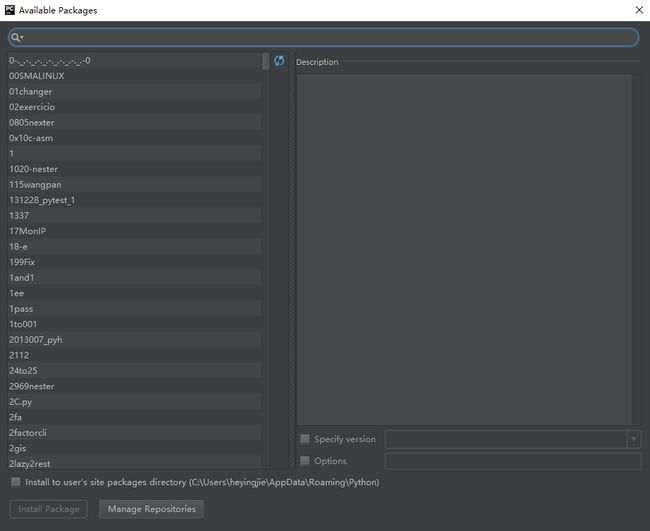Close the Available Packages dialog

[x=639, y=10]
